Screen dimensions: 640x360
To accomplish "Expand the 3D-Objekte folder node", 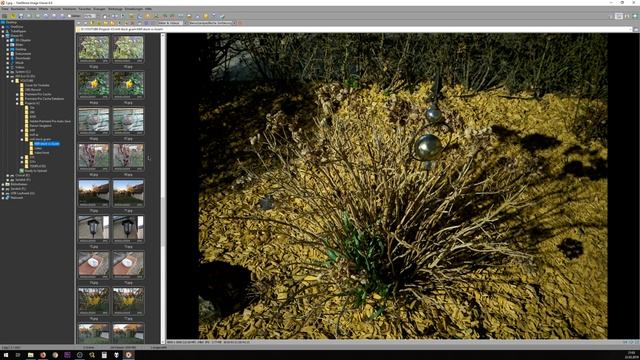I will pos(7,40).
